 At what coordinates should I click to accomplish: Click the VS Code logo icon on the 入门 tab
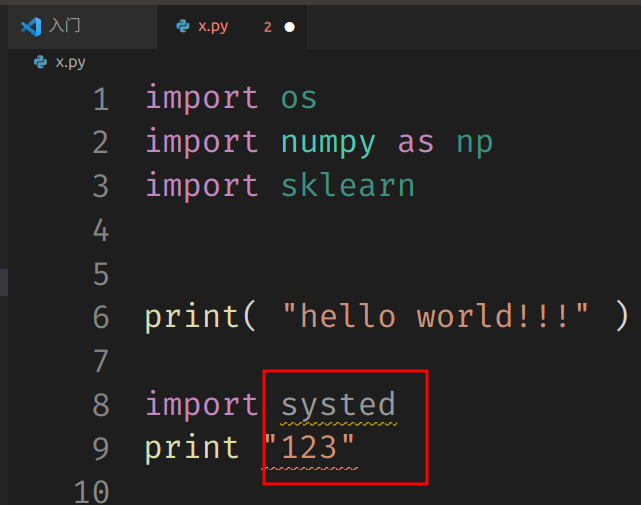tap(31, 27)
